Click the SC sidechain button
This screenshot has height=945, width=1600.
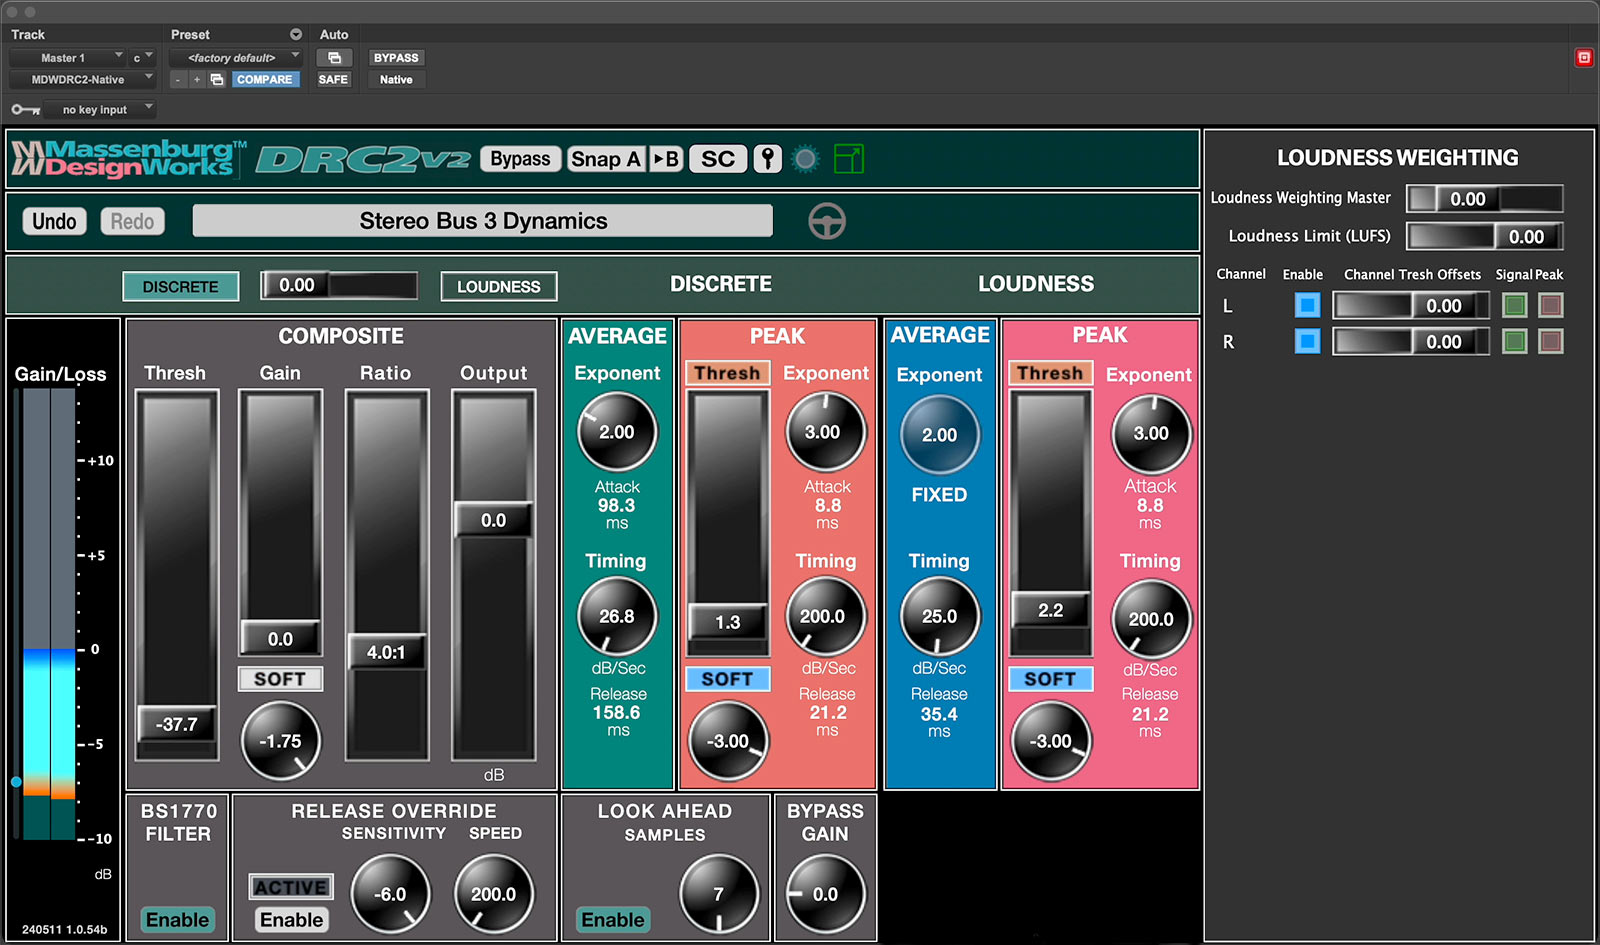tap(717, 159)
